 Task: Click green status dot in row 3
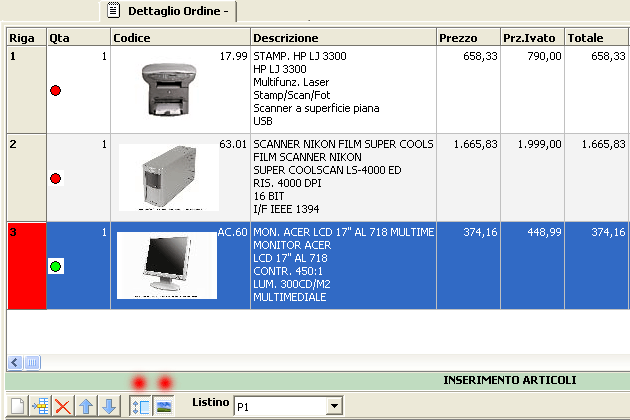click(55, 266)
